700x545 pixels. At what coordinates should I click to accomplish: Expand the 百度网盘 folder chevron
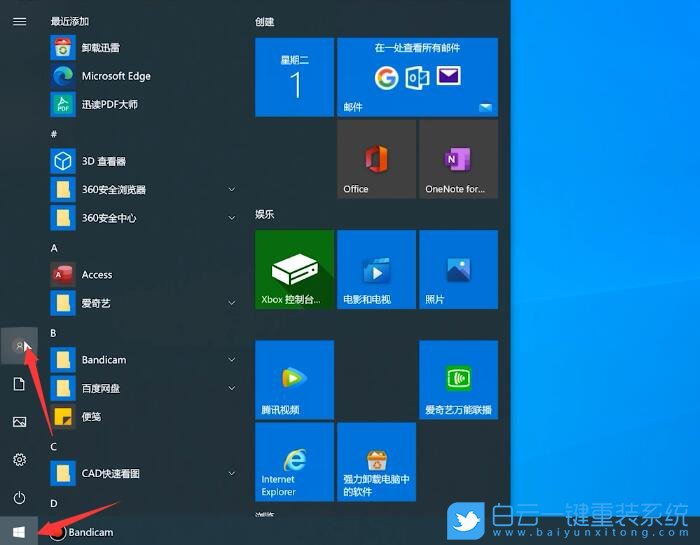(232, 388)
